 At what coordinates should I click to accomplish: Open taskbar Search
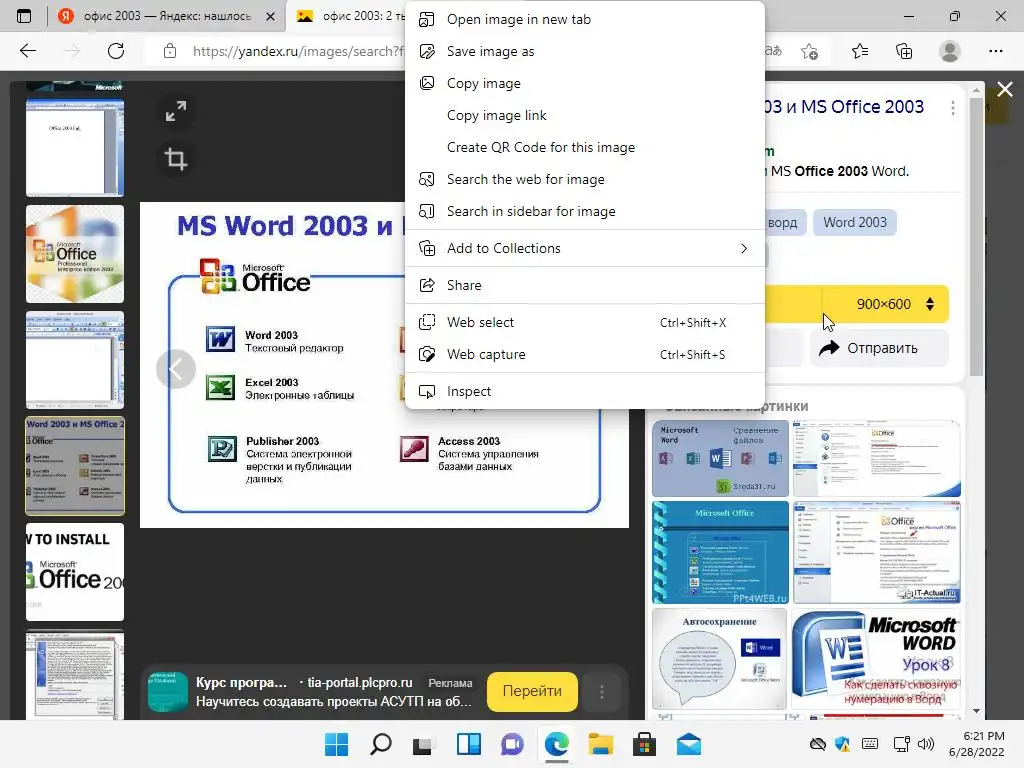[x=381, y=744]
